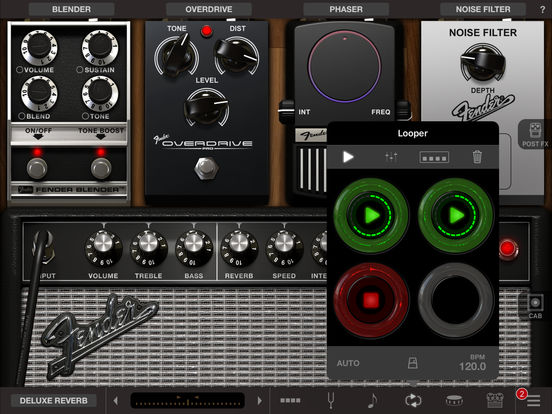Click the help question mark
This screenshot has height=414, width=552.
[x=542, y=10]
